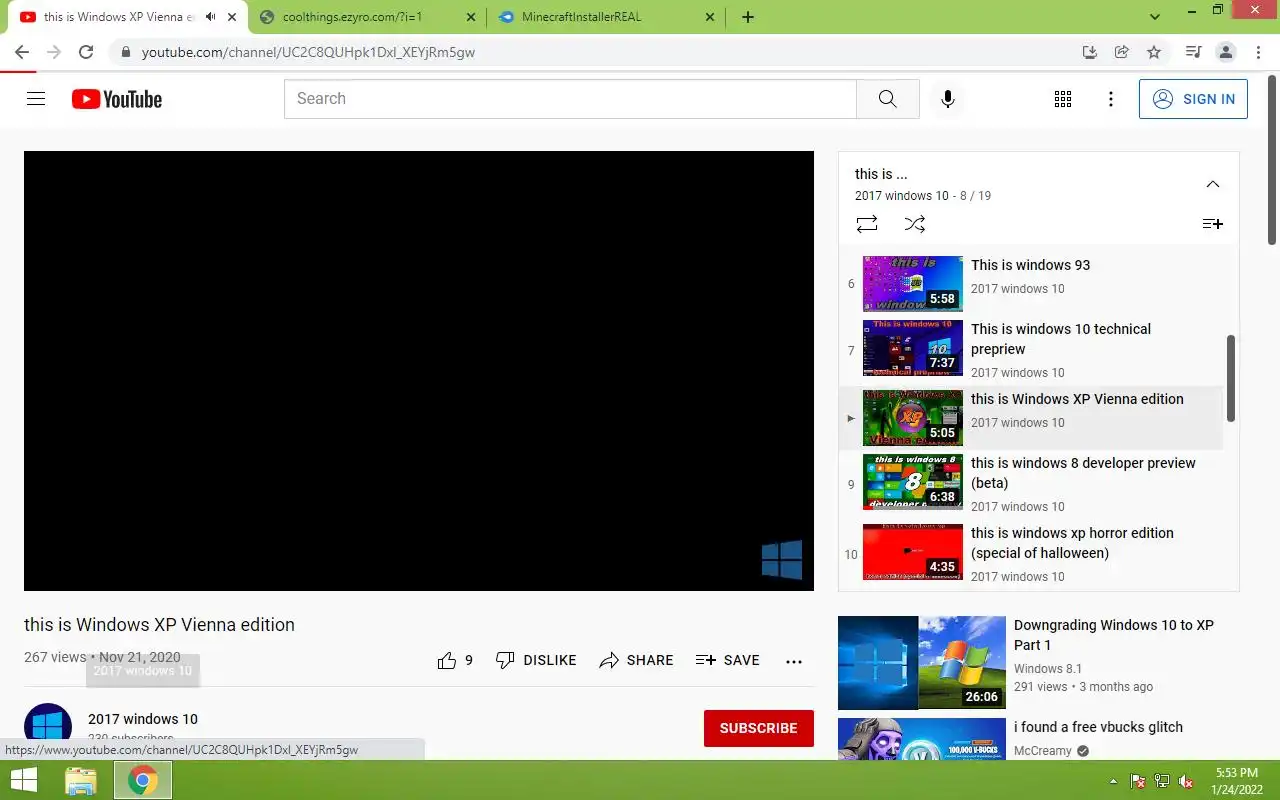This screenshot has height=800, width=1280.
Task: Click the SIGN IN button
Action: point(1193,99)
